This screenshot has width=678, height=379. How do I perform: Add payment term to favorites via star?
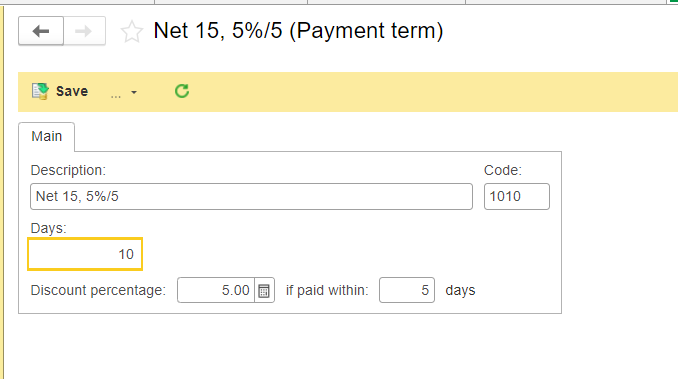(131, 32)
